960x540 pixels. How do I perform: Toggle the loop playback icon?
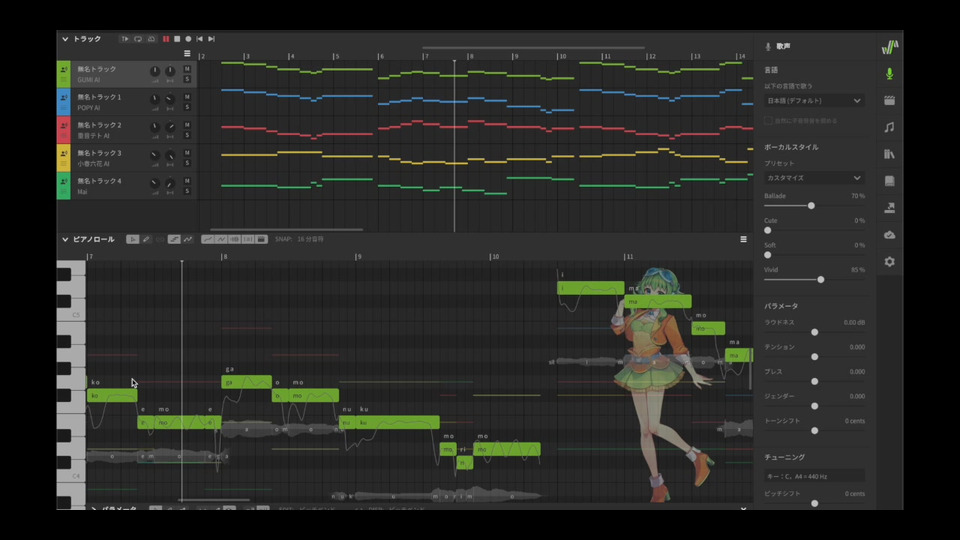pos(138,39)
